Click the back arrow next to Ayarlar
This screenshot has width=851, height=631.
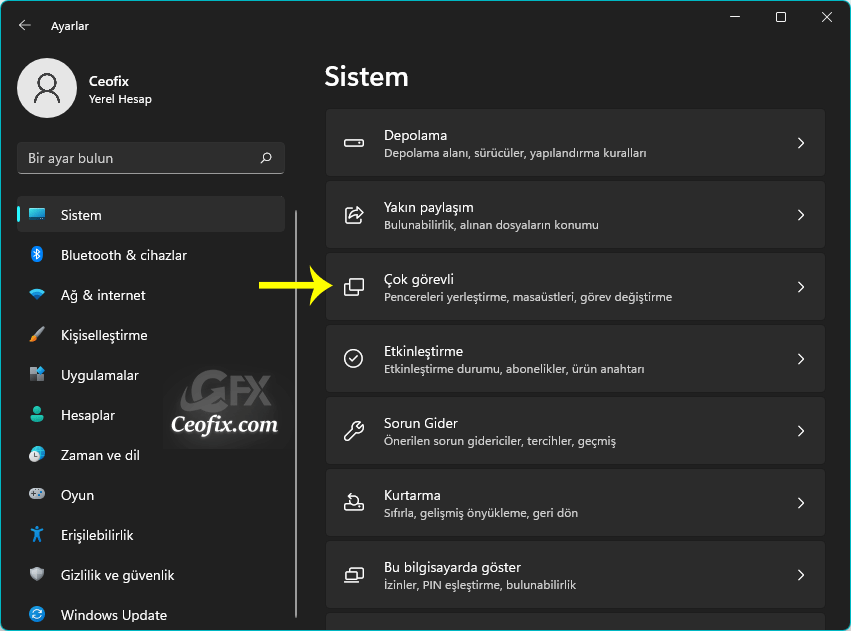coord(24,26)
